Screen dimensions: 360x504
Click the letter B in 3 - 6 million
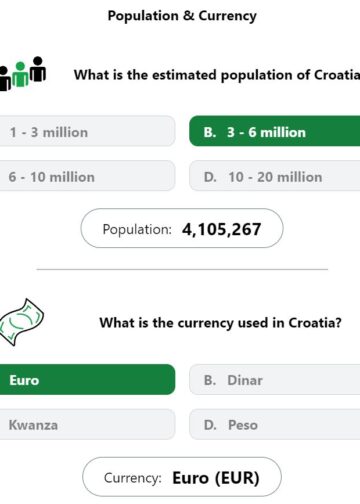(x=210, y=132)
